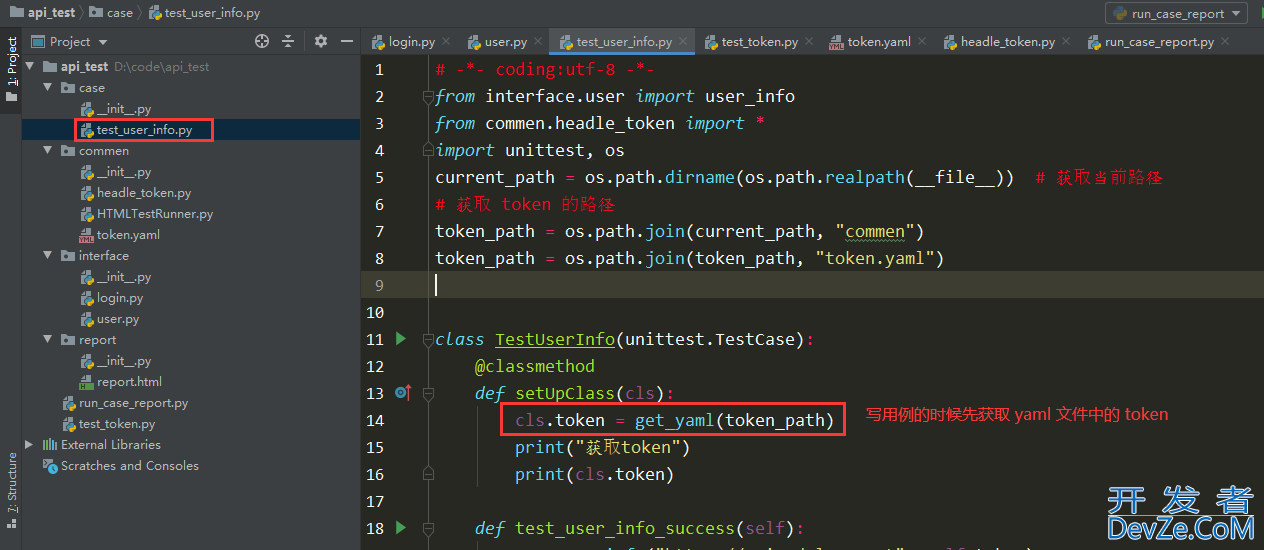Click get_yaml call on line 14

point(674,420)
